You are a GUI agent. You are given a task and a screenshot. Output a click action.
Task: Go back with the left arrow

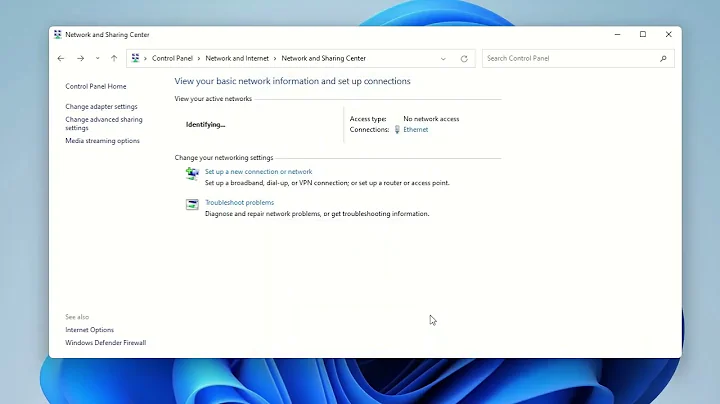61,58
